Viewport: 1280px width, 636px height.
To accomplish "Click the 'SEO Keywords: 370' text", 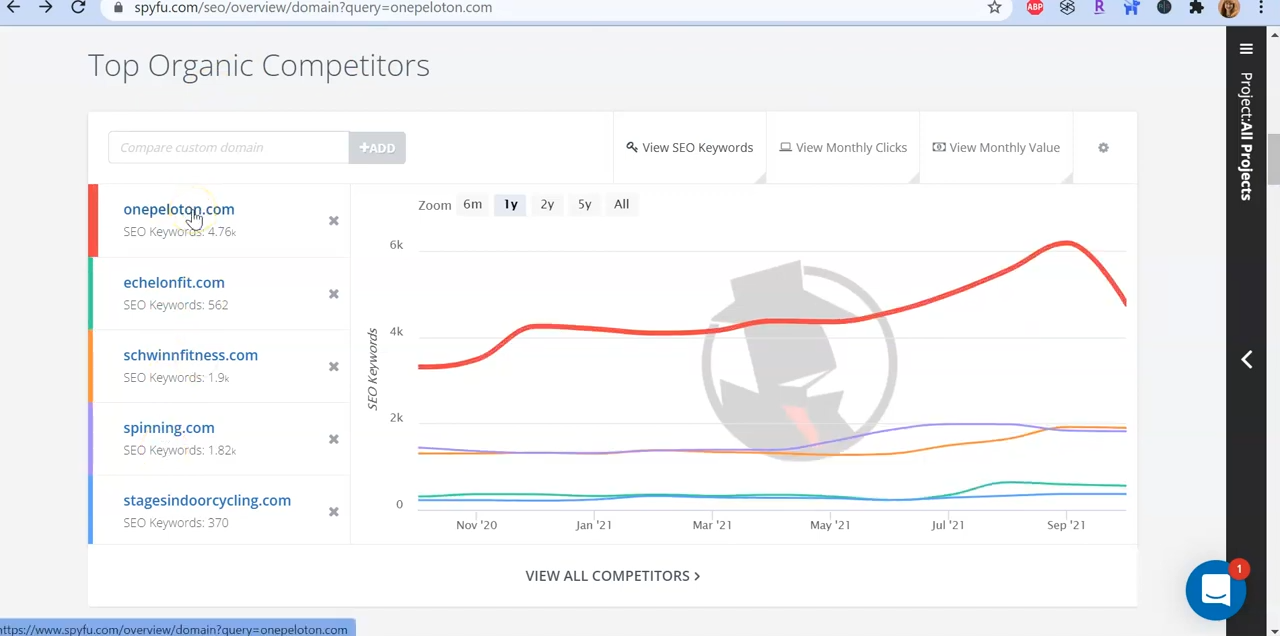I will pos(176,523).
